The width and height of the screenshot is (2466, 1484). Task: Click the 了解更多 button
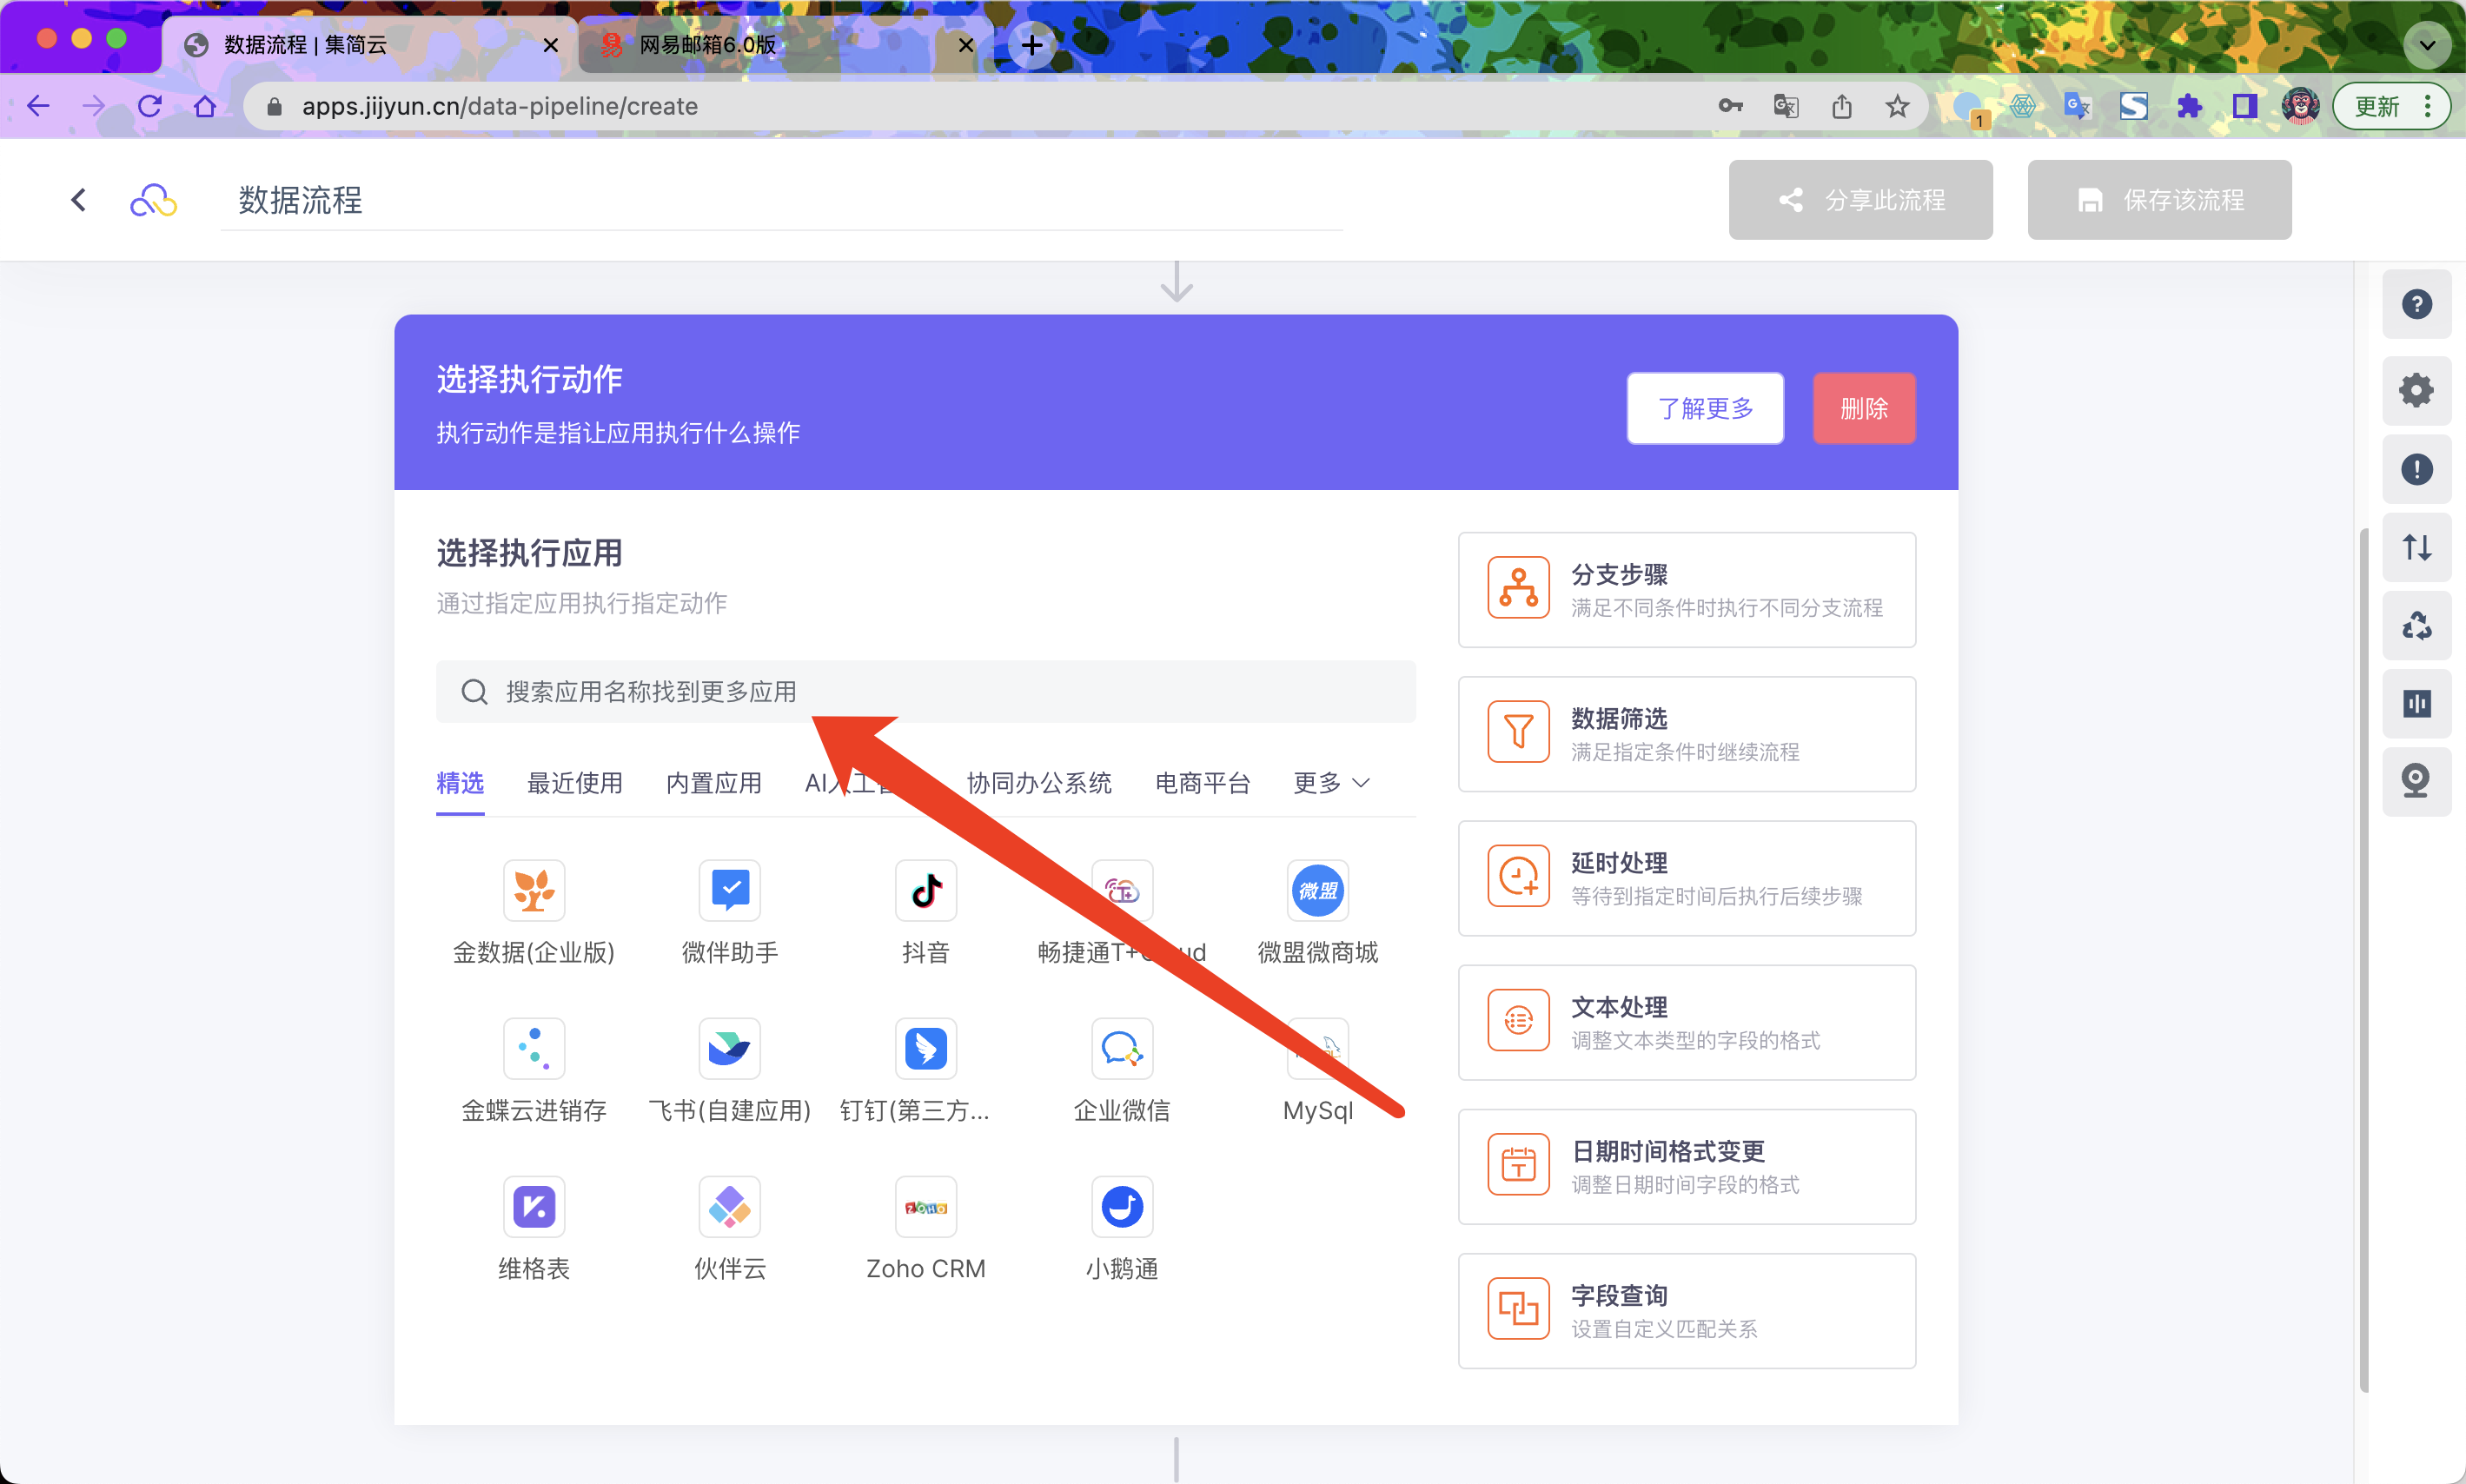point(1704,408)
